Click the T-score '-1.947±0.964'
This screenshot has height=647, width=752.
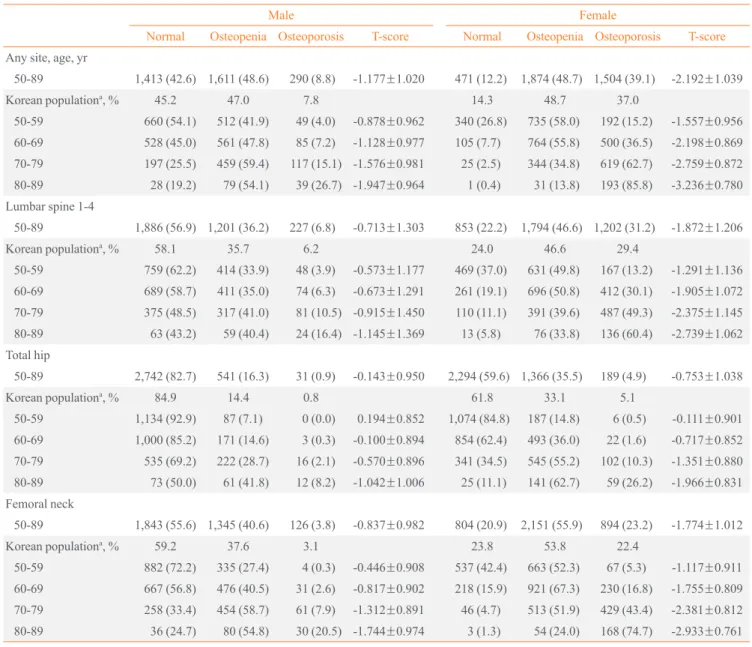[x=389, y=185]
